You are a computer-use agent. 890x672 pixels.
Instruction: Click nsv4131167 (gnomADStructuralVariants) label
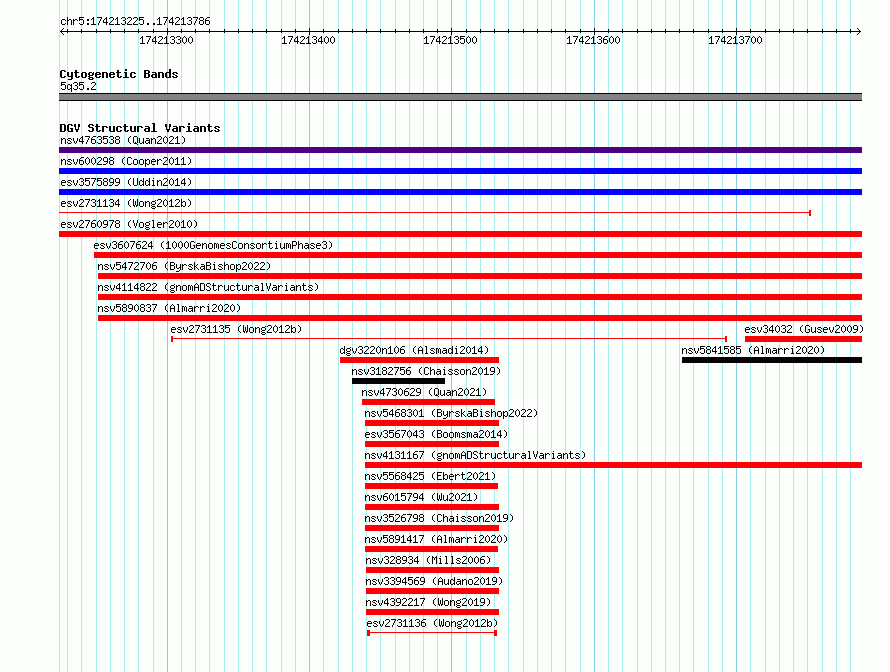pyautogui.click(x=475, y=455)
